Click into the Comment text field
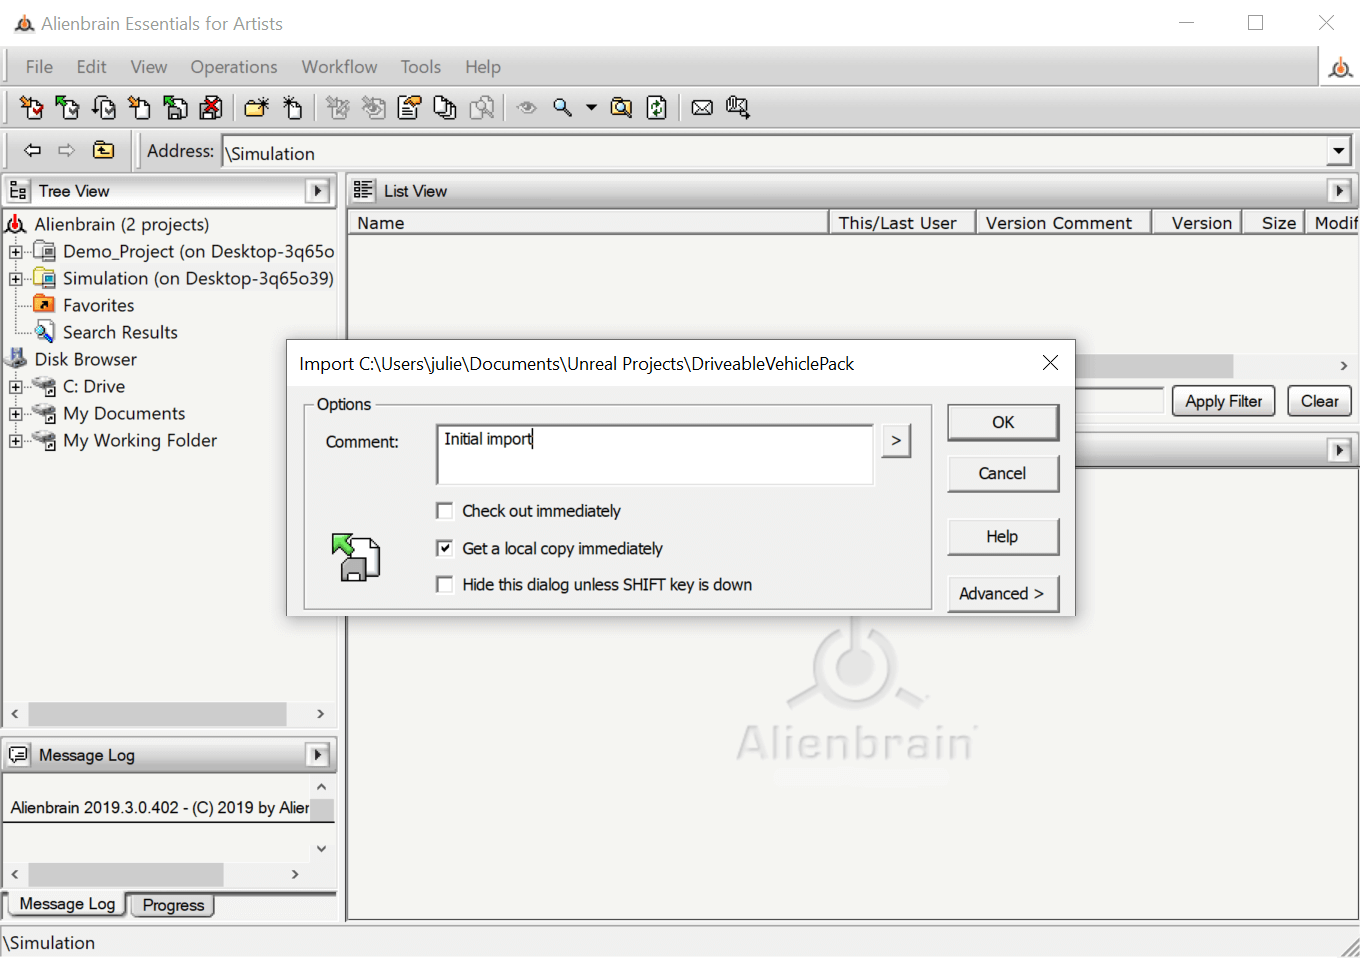 click(x=654, y=455)
